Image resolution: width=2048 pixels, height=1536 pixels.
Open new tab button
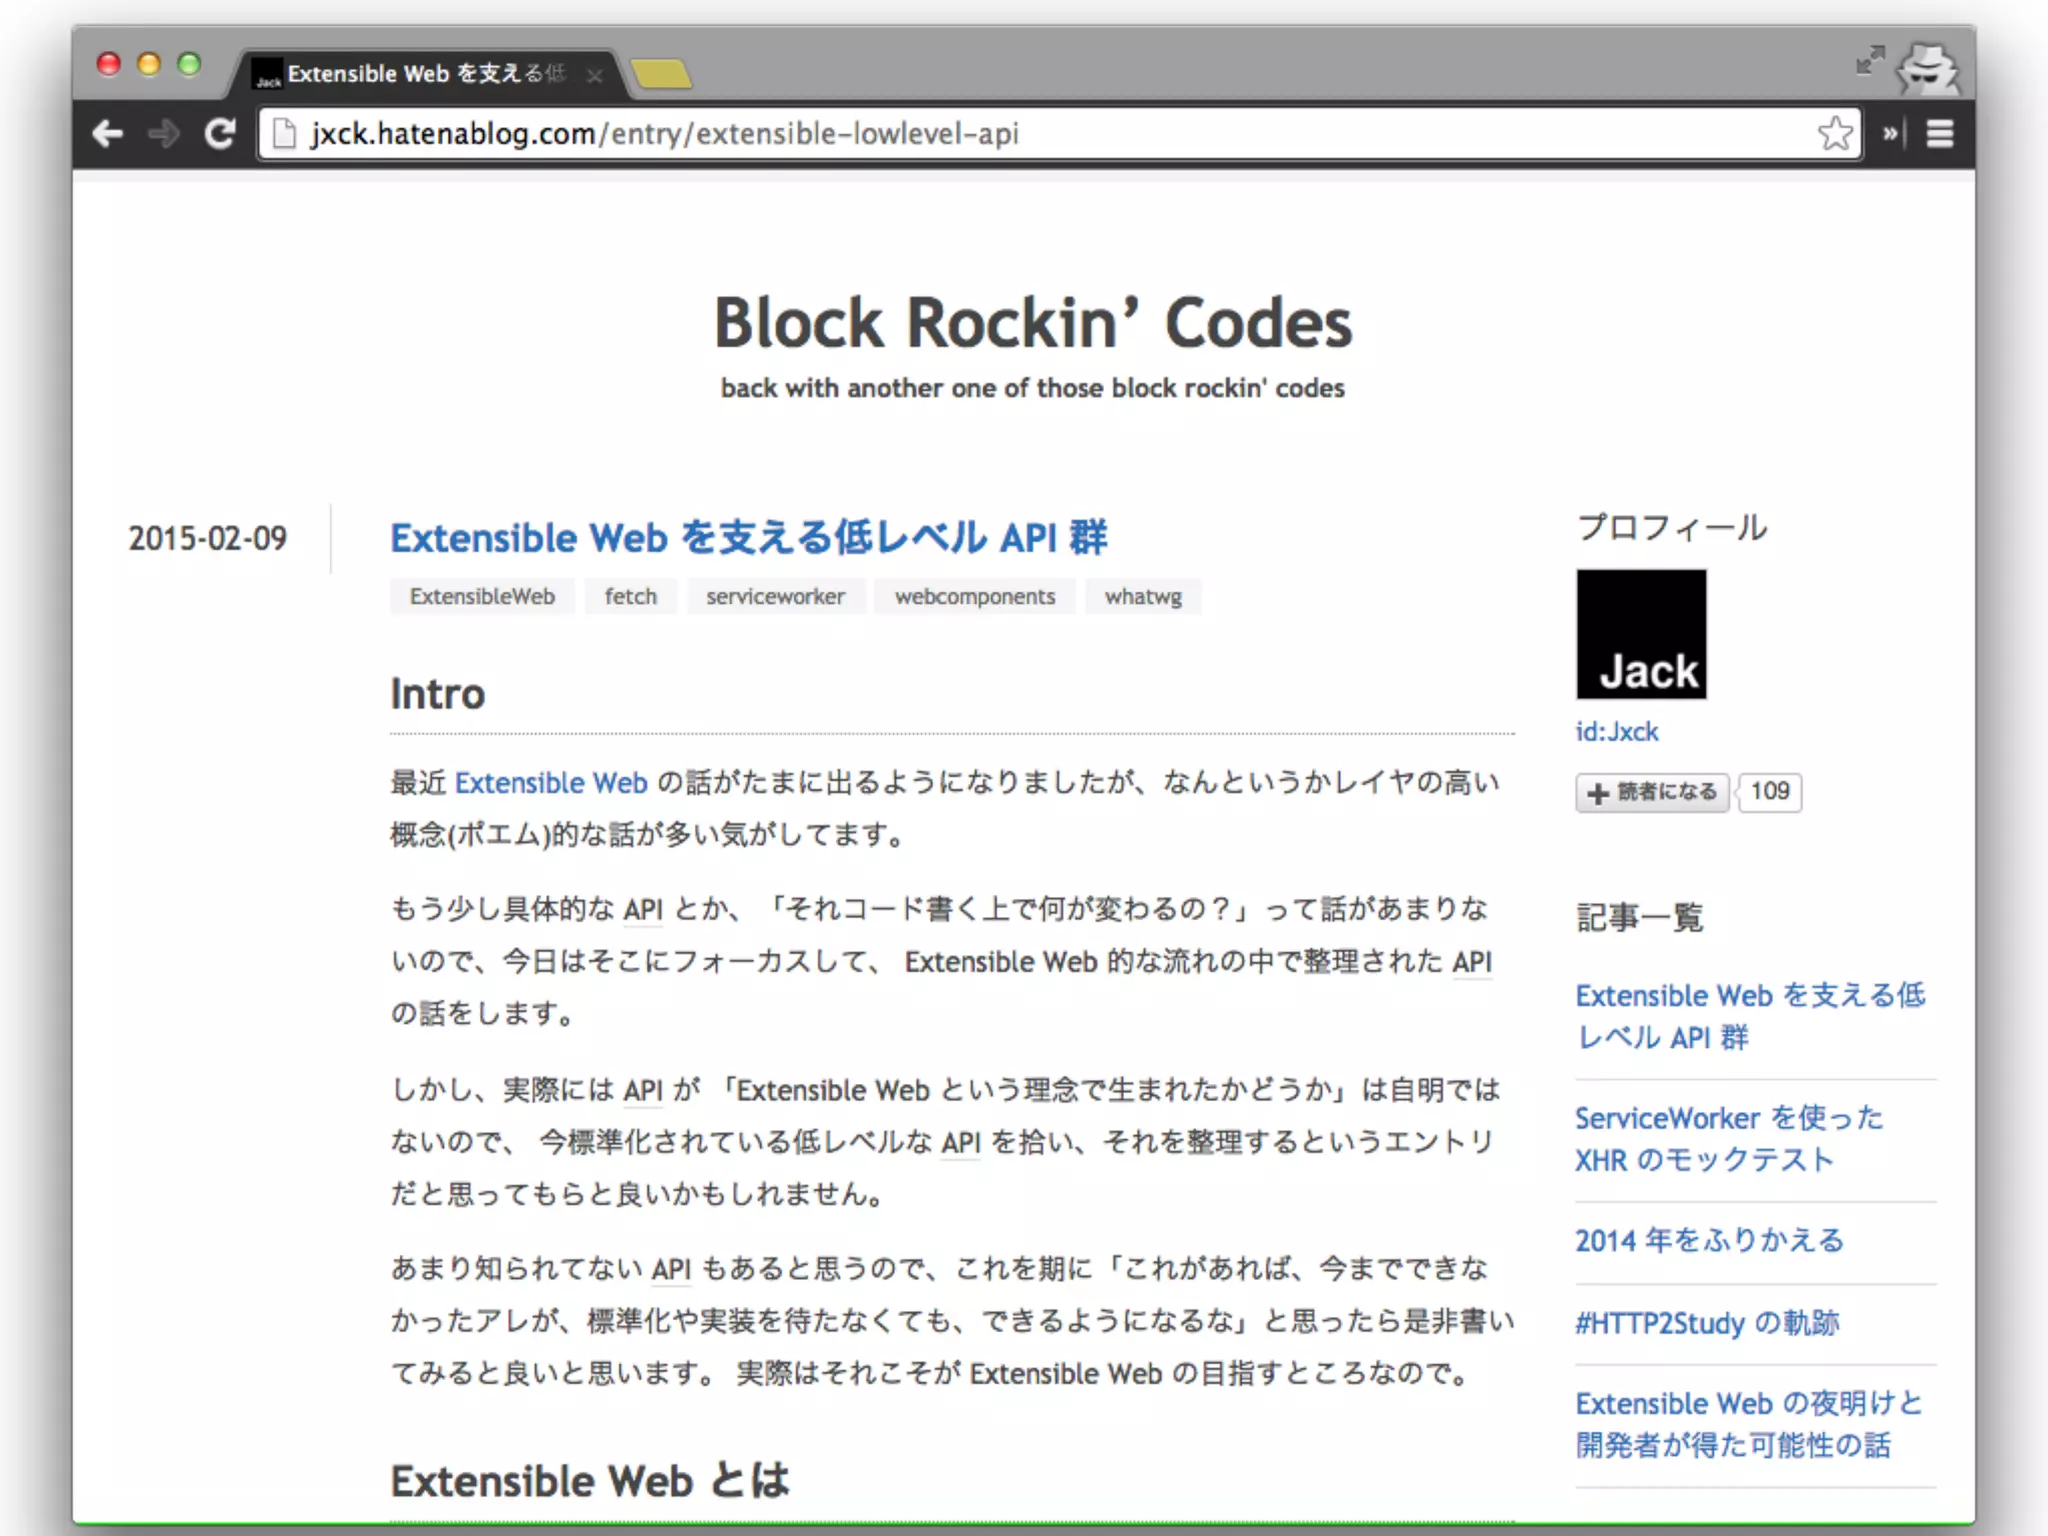[x=662, y=74]
